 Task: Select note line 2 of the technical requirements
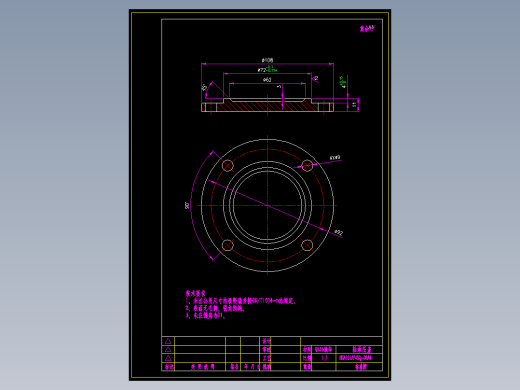pyautogui.click(x=215, y=308)
